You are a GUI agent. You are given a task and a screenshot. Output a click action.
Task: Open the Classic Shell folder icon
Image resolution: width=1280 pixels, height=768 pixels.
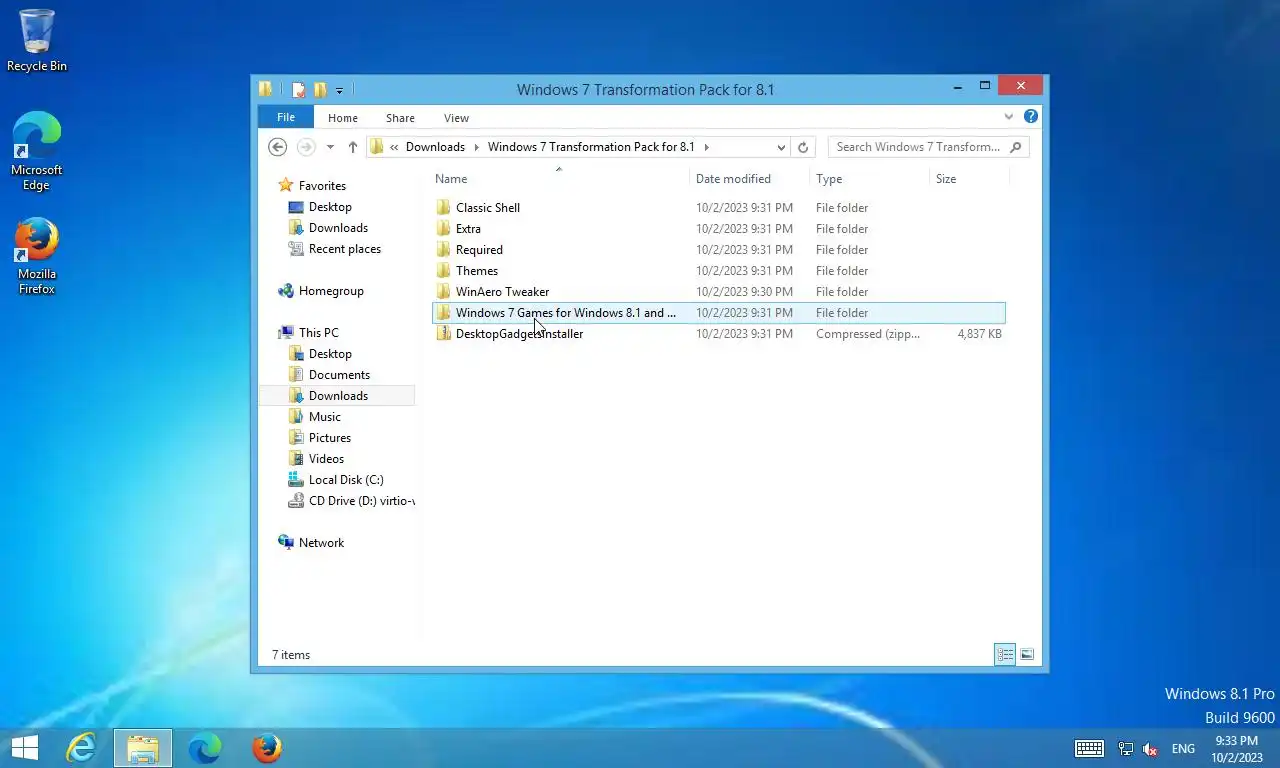point(444,208)
